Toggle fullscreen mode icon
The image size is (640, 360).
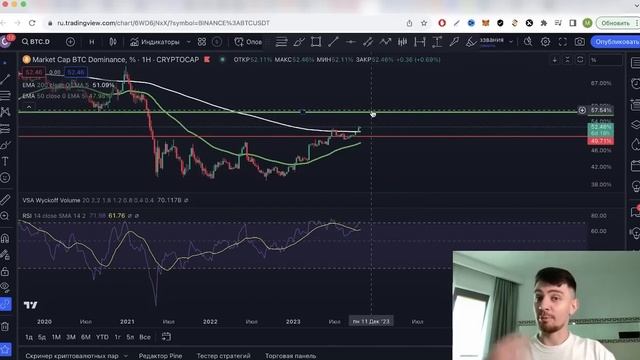point(562,42)
